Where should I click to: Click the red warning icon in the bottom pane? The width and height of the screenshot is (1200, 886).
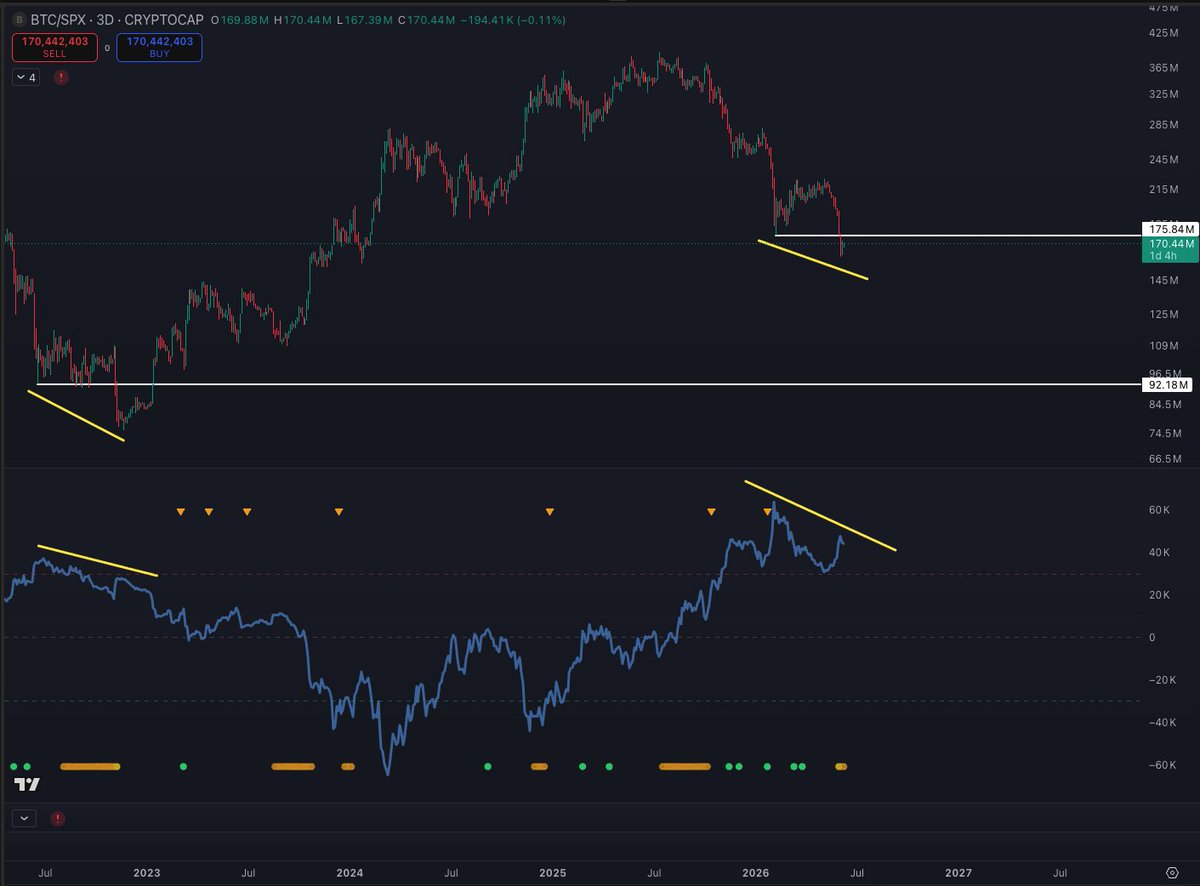click(x=56, y=818)
